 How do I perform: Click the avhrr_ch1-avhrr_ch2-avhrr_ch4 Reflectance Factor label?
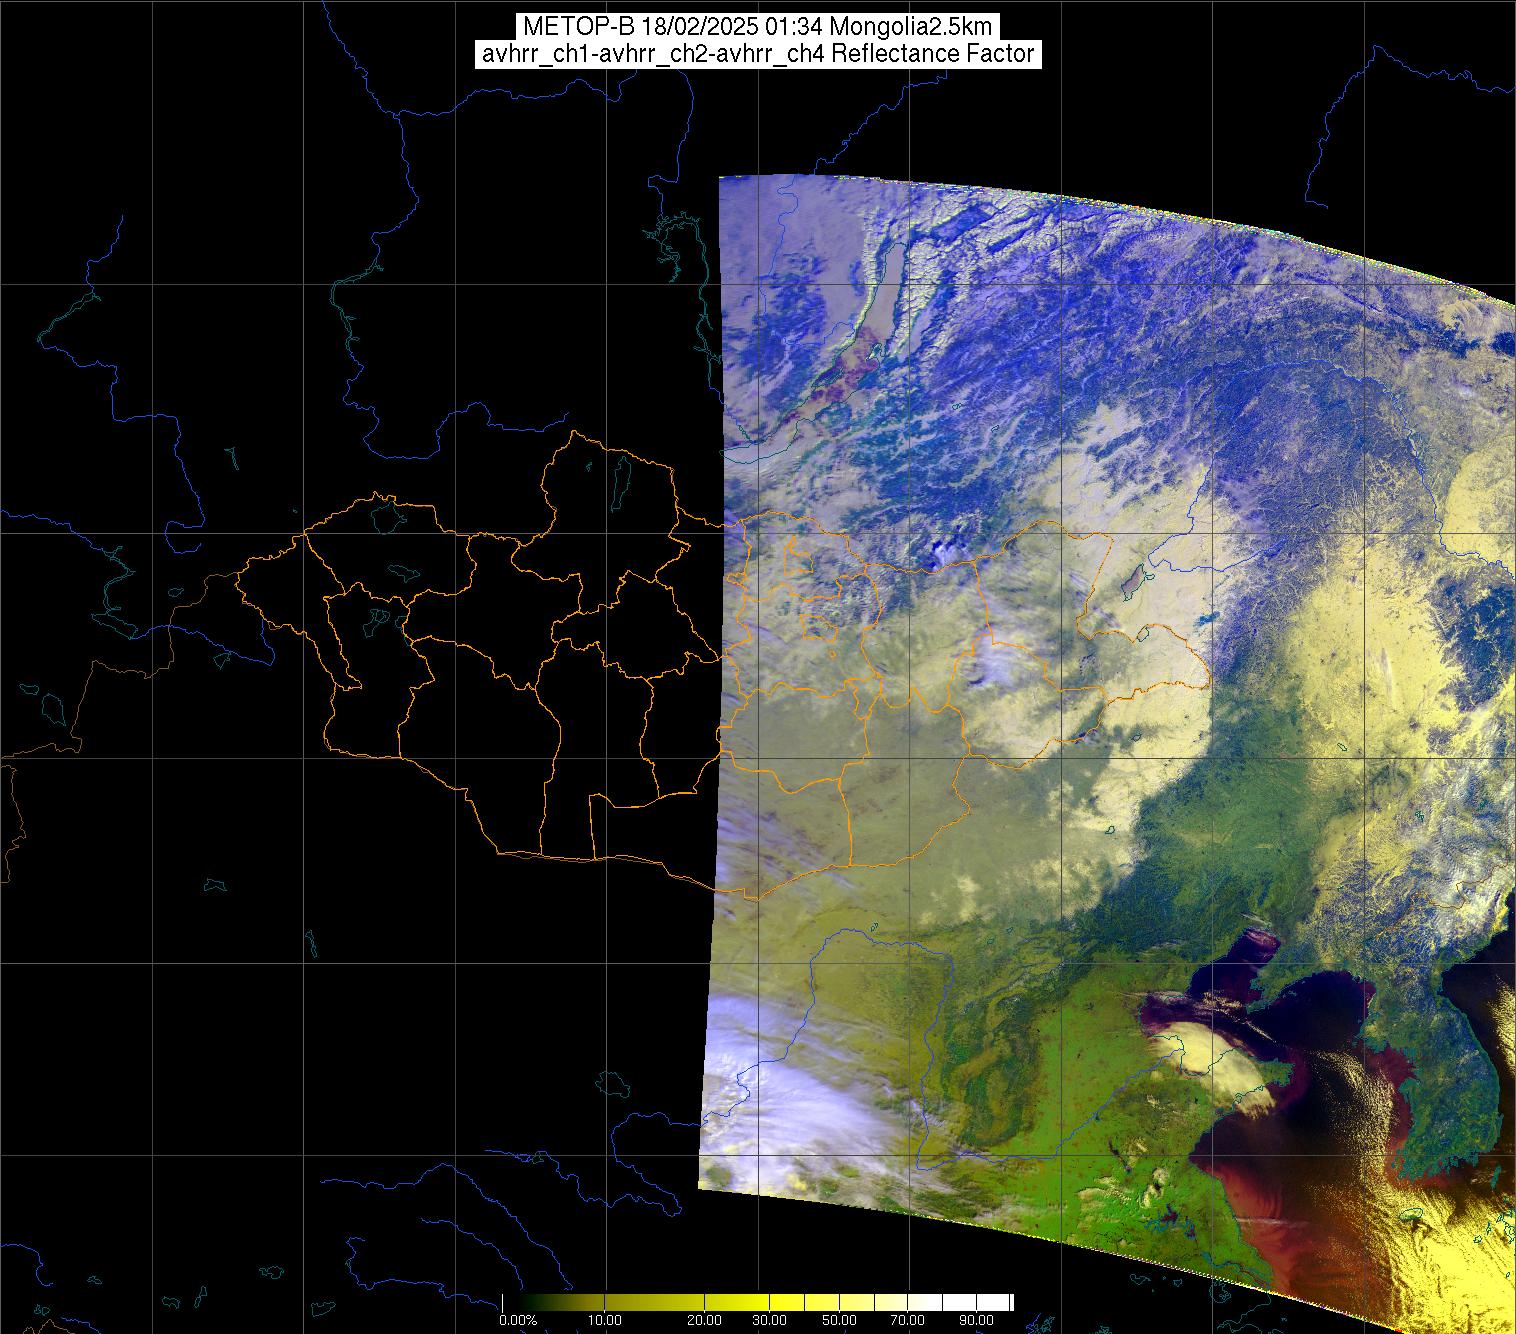click(757, 54)
